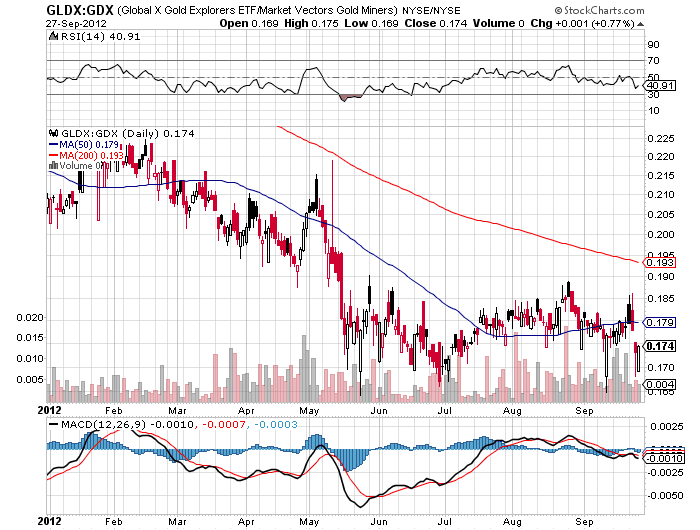
Task: Click the MACD(12,26,9) legend label
Action: (x=105, y=424)
